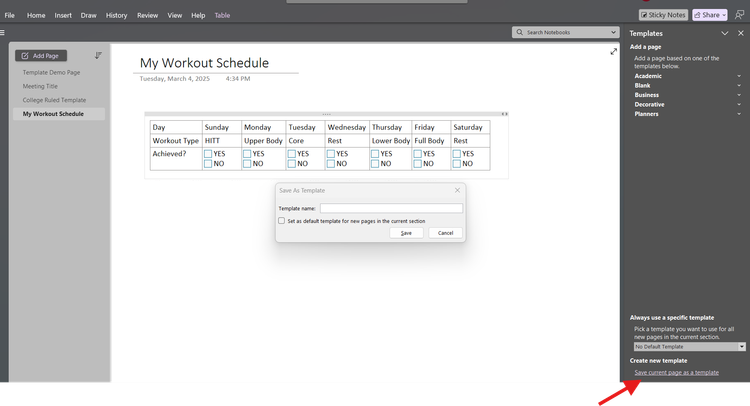
Task: Open the View tab
Action: pos(175,15)
